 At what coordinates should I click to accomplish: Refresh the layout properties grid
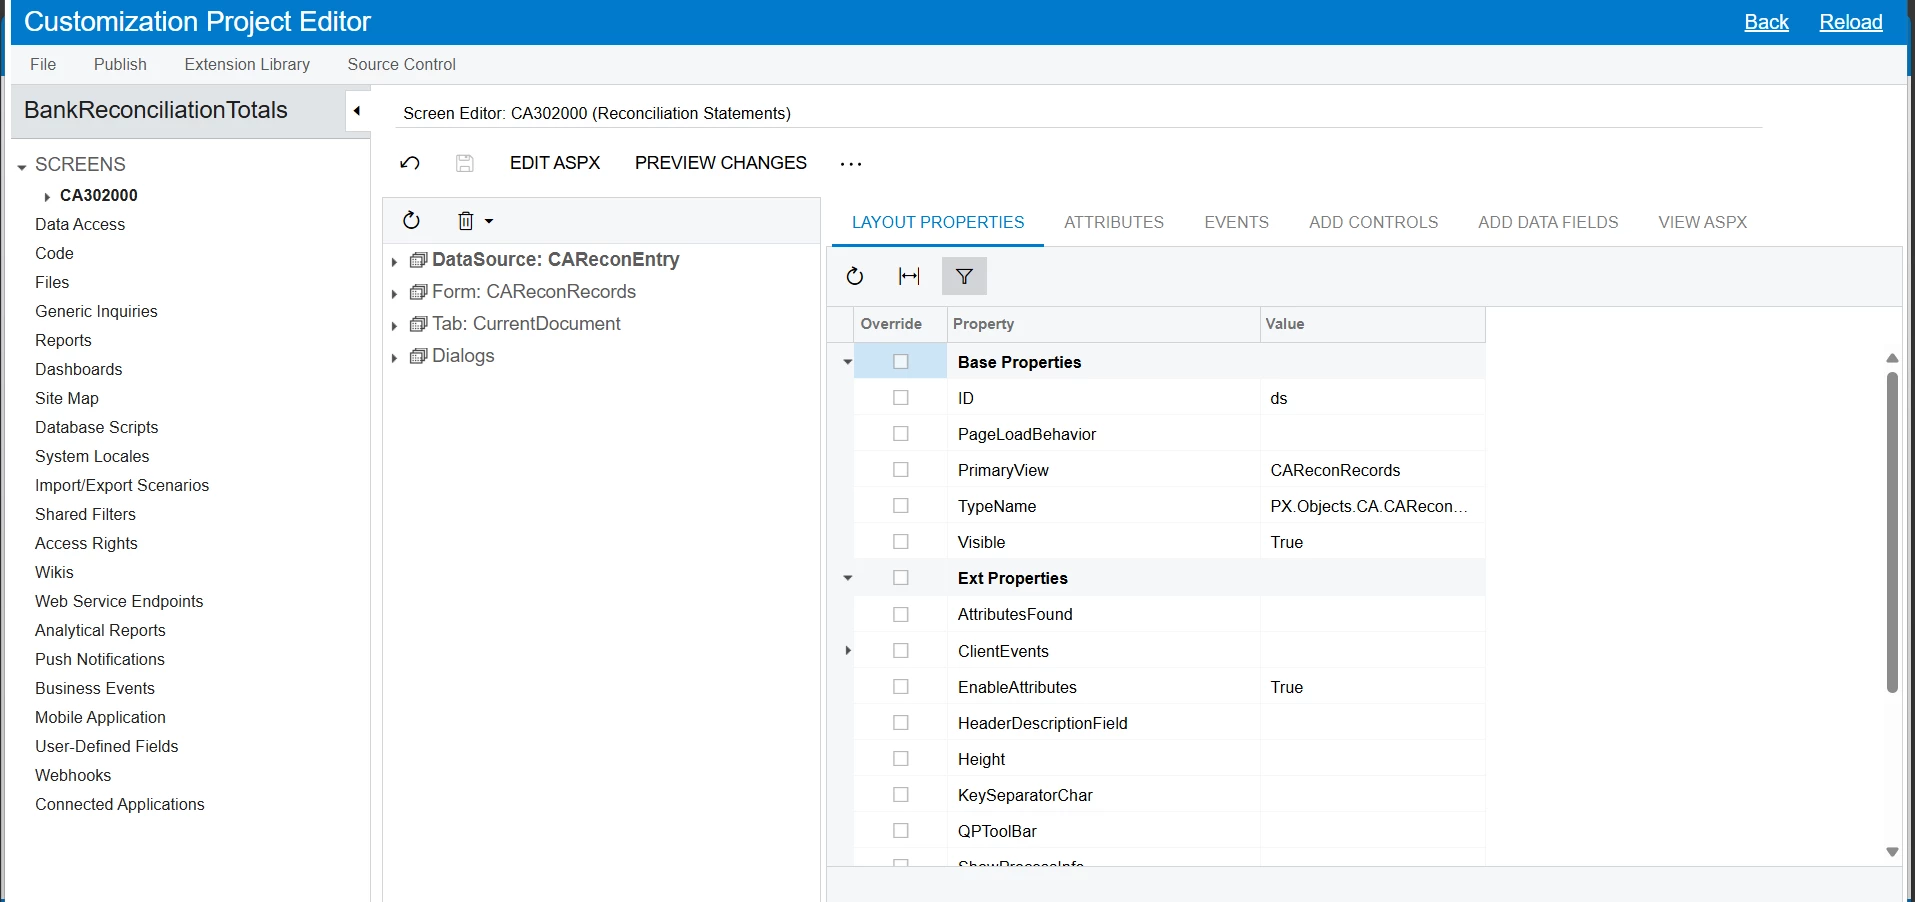click(x=855, y=276)
